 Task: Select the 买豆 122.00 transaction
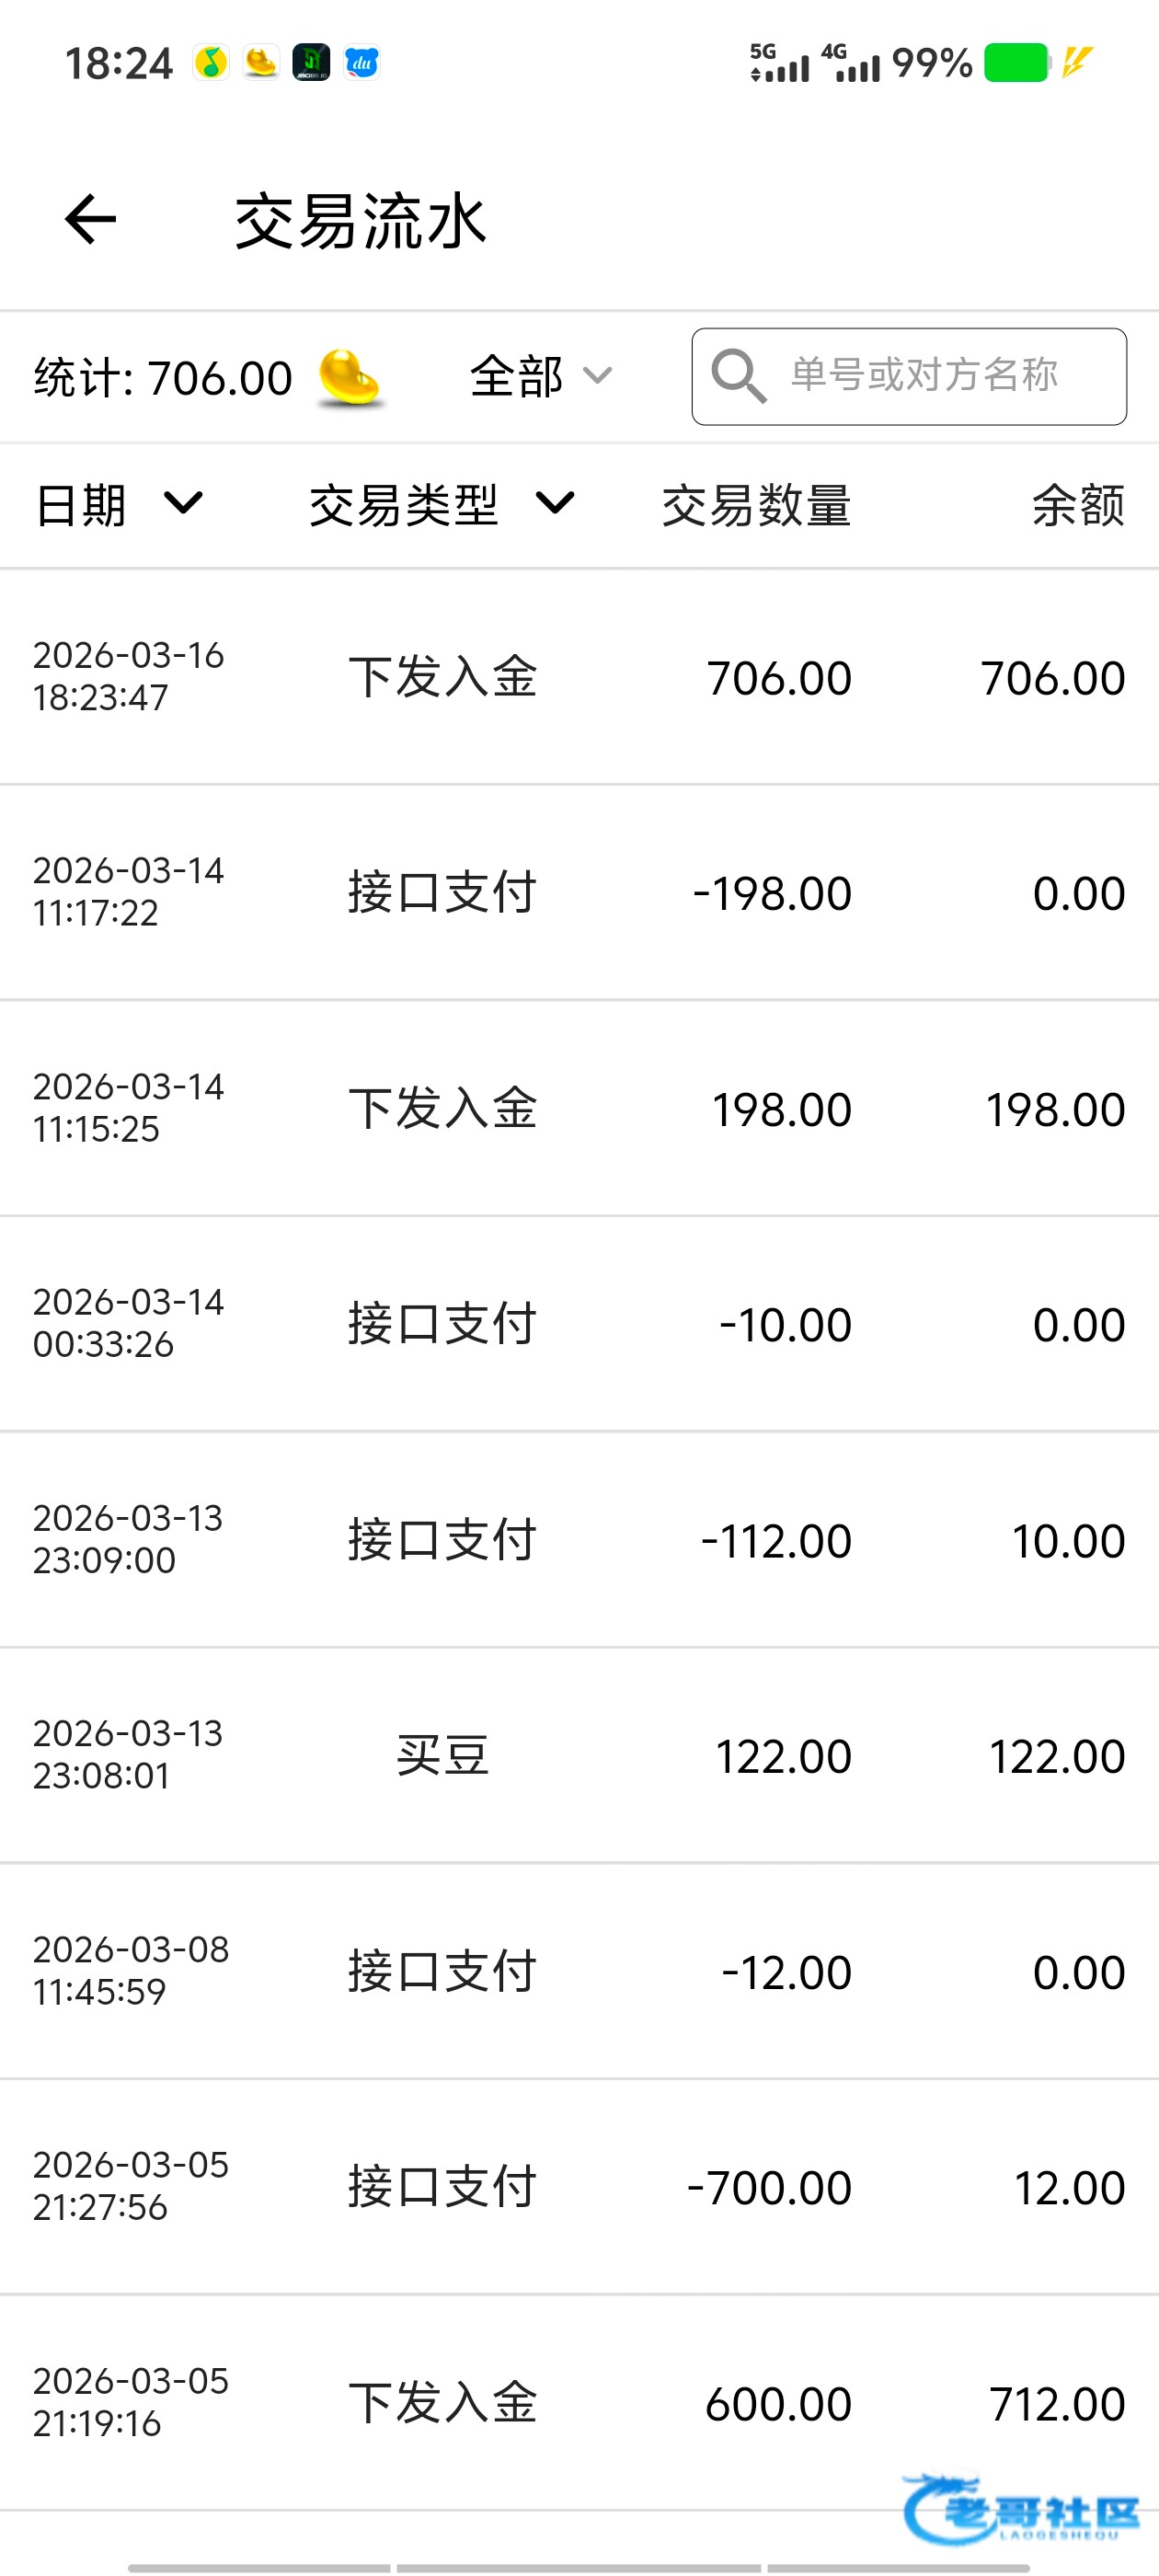(x=579, y=1756)
